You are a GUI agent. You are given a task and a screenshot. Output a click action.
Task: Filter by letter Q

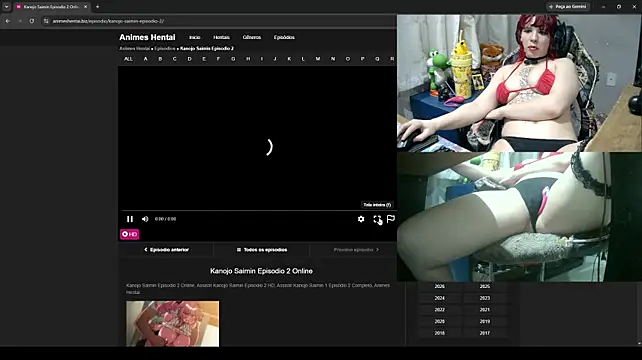coord(377,59)
